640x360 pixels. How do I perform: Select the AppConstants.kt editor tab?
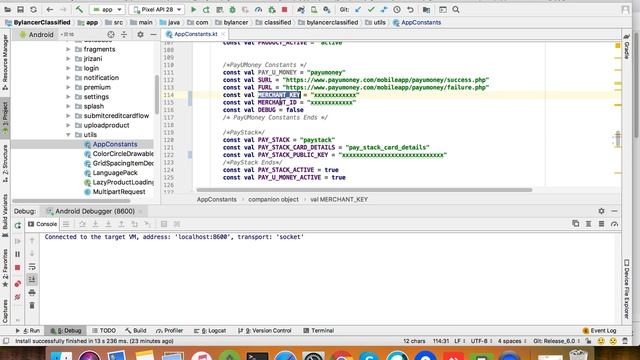[196, 34]
